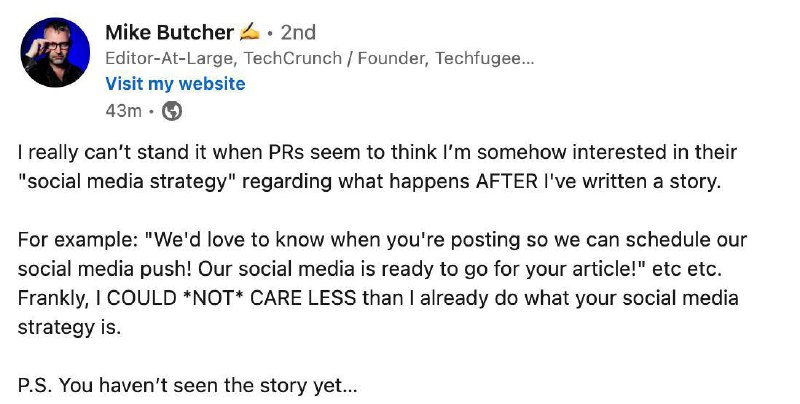800x404 pixels.
Task: Click the COULD *NOT* CARE LESS text
Action: tap(231, 298)
